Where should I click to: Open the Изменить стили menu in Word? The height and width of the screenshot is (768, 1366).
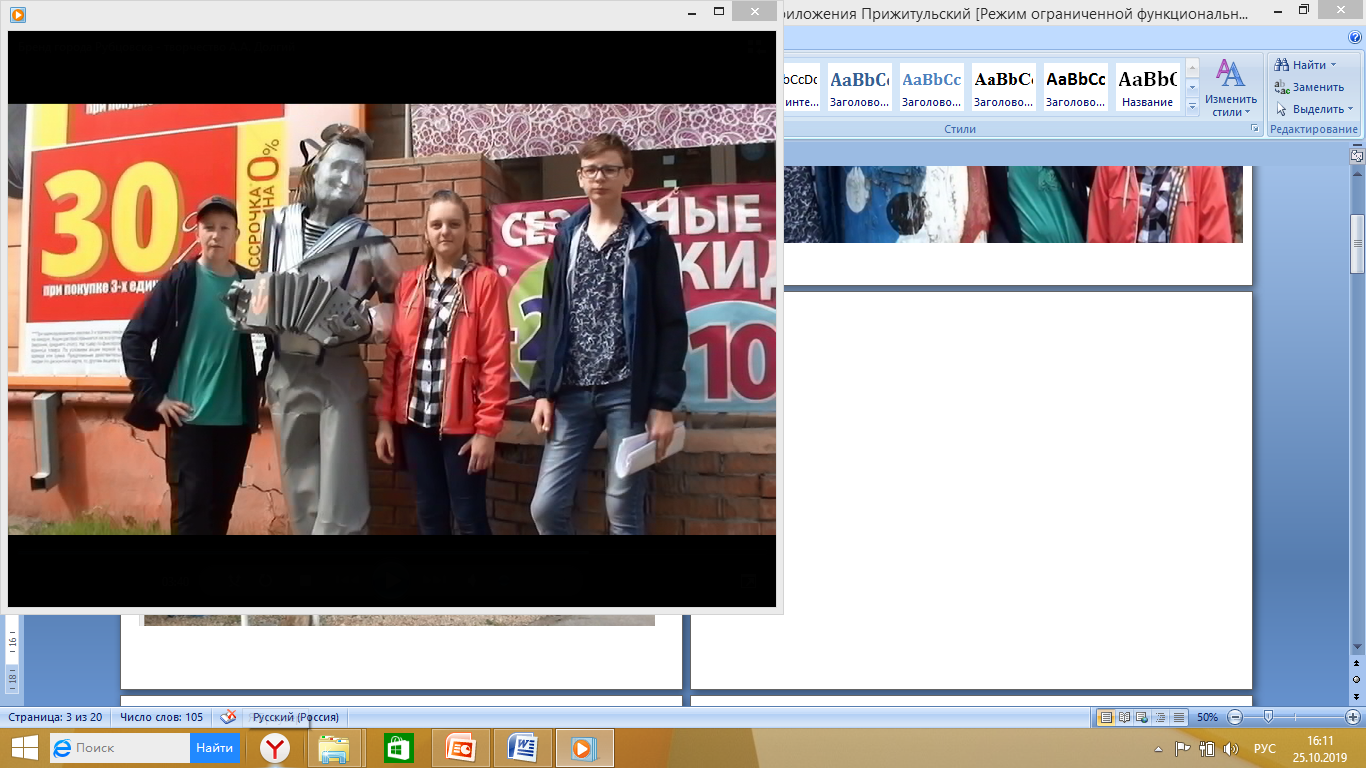tap(1230, 88)
